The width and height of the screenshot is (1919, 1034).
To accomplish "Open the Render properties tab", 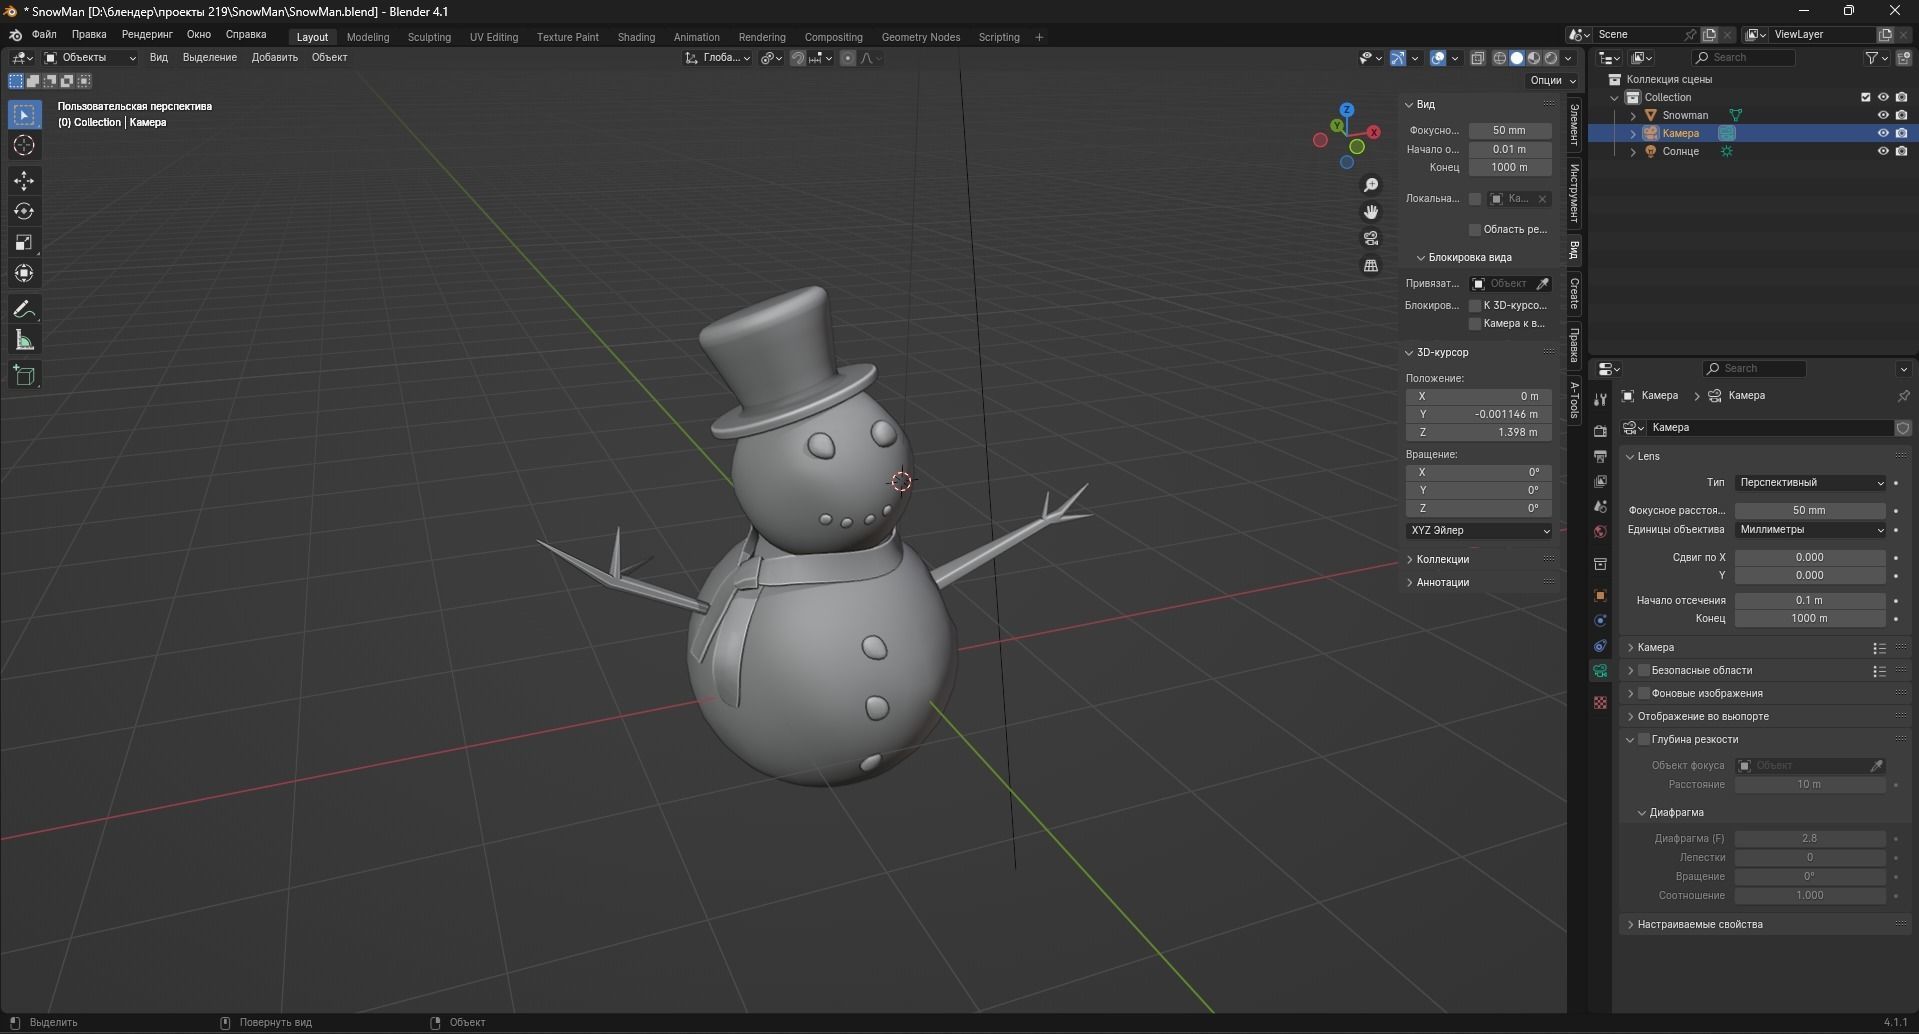I will [x=1600, y=431].
